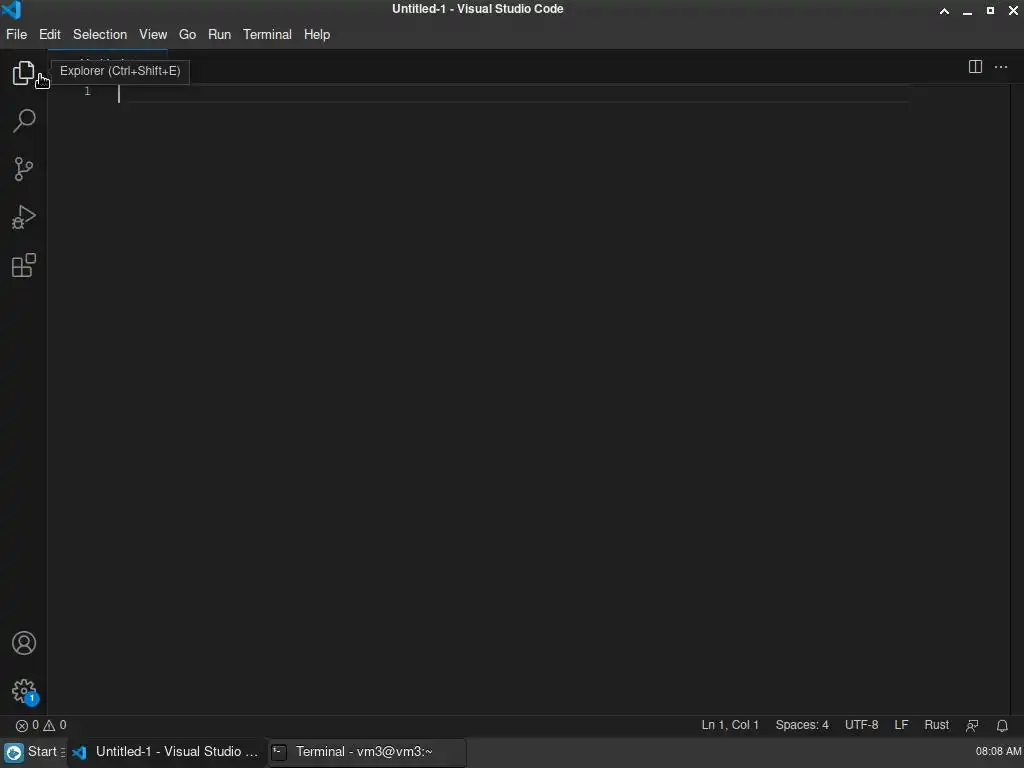Close the Visual Studio Code window
This screenshot has height=768, width=1024.
(x=1013, y=10)
